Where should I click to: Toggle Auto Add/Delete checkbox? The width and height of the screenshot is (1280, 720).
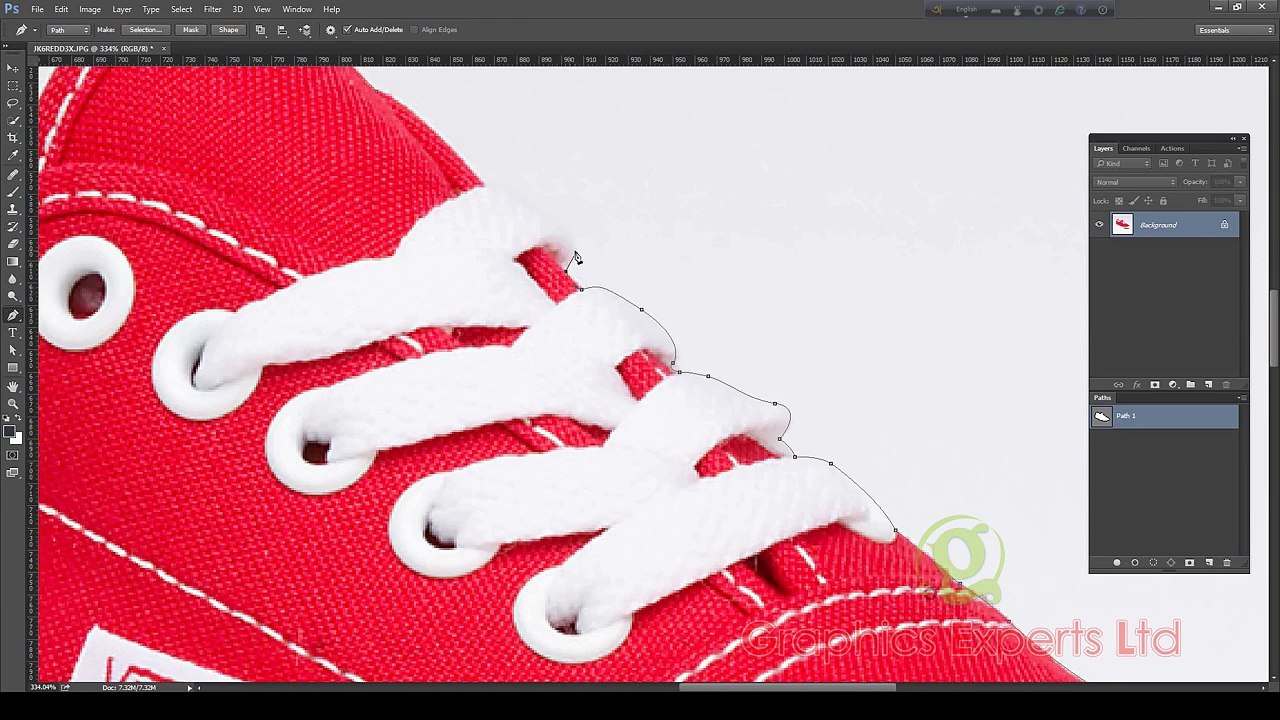(x=347, y=30)
